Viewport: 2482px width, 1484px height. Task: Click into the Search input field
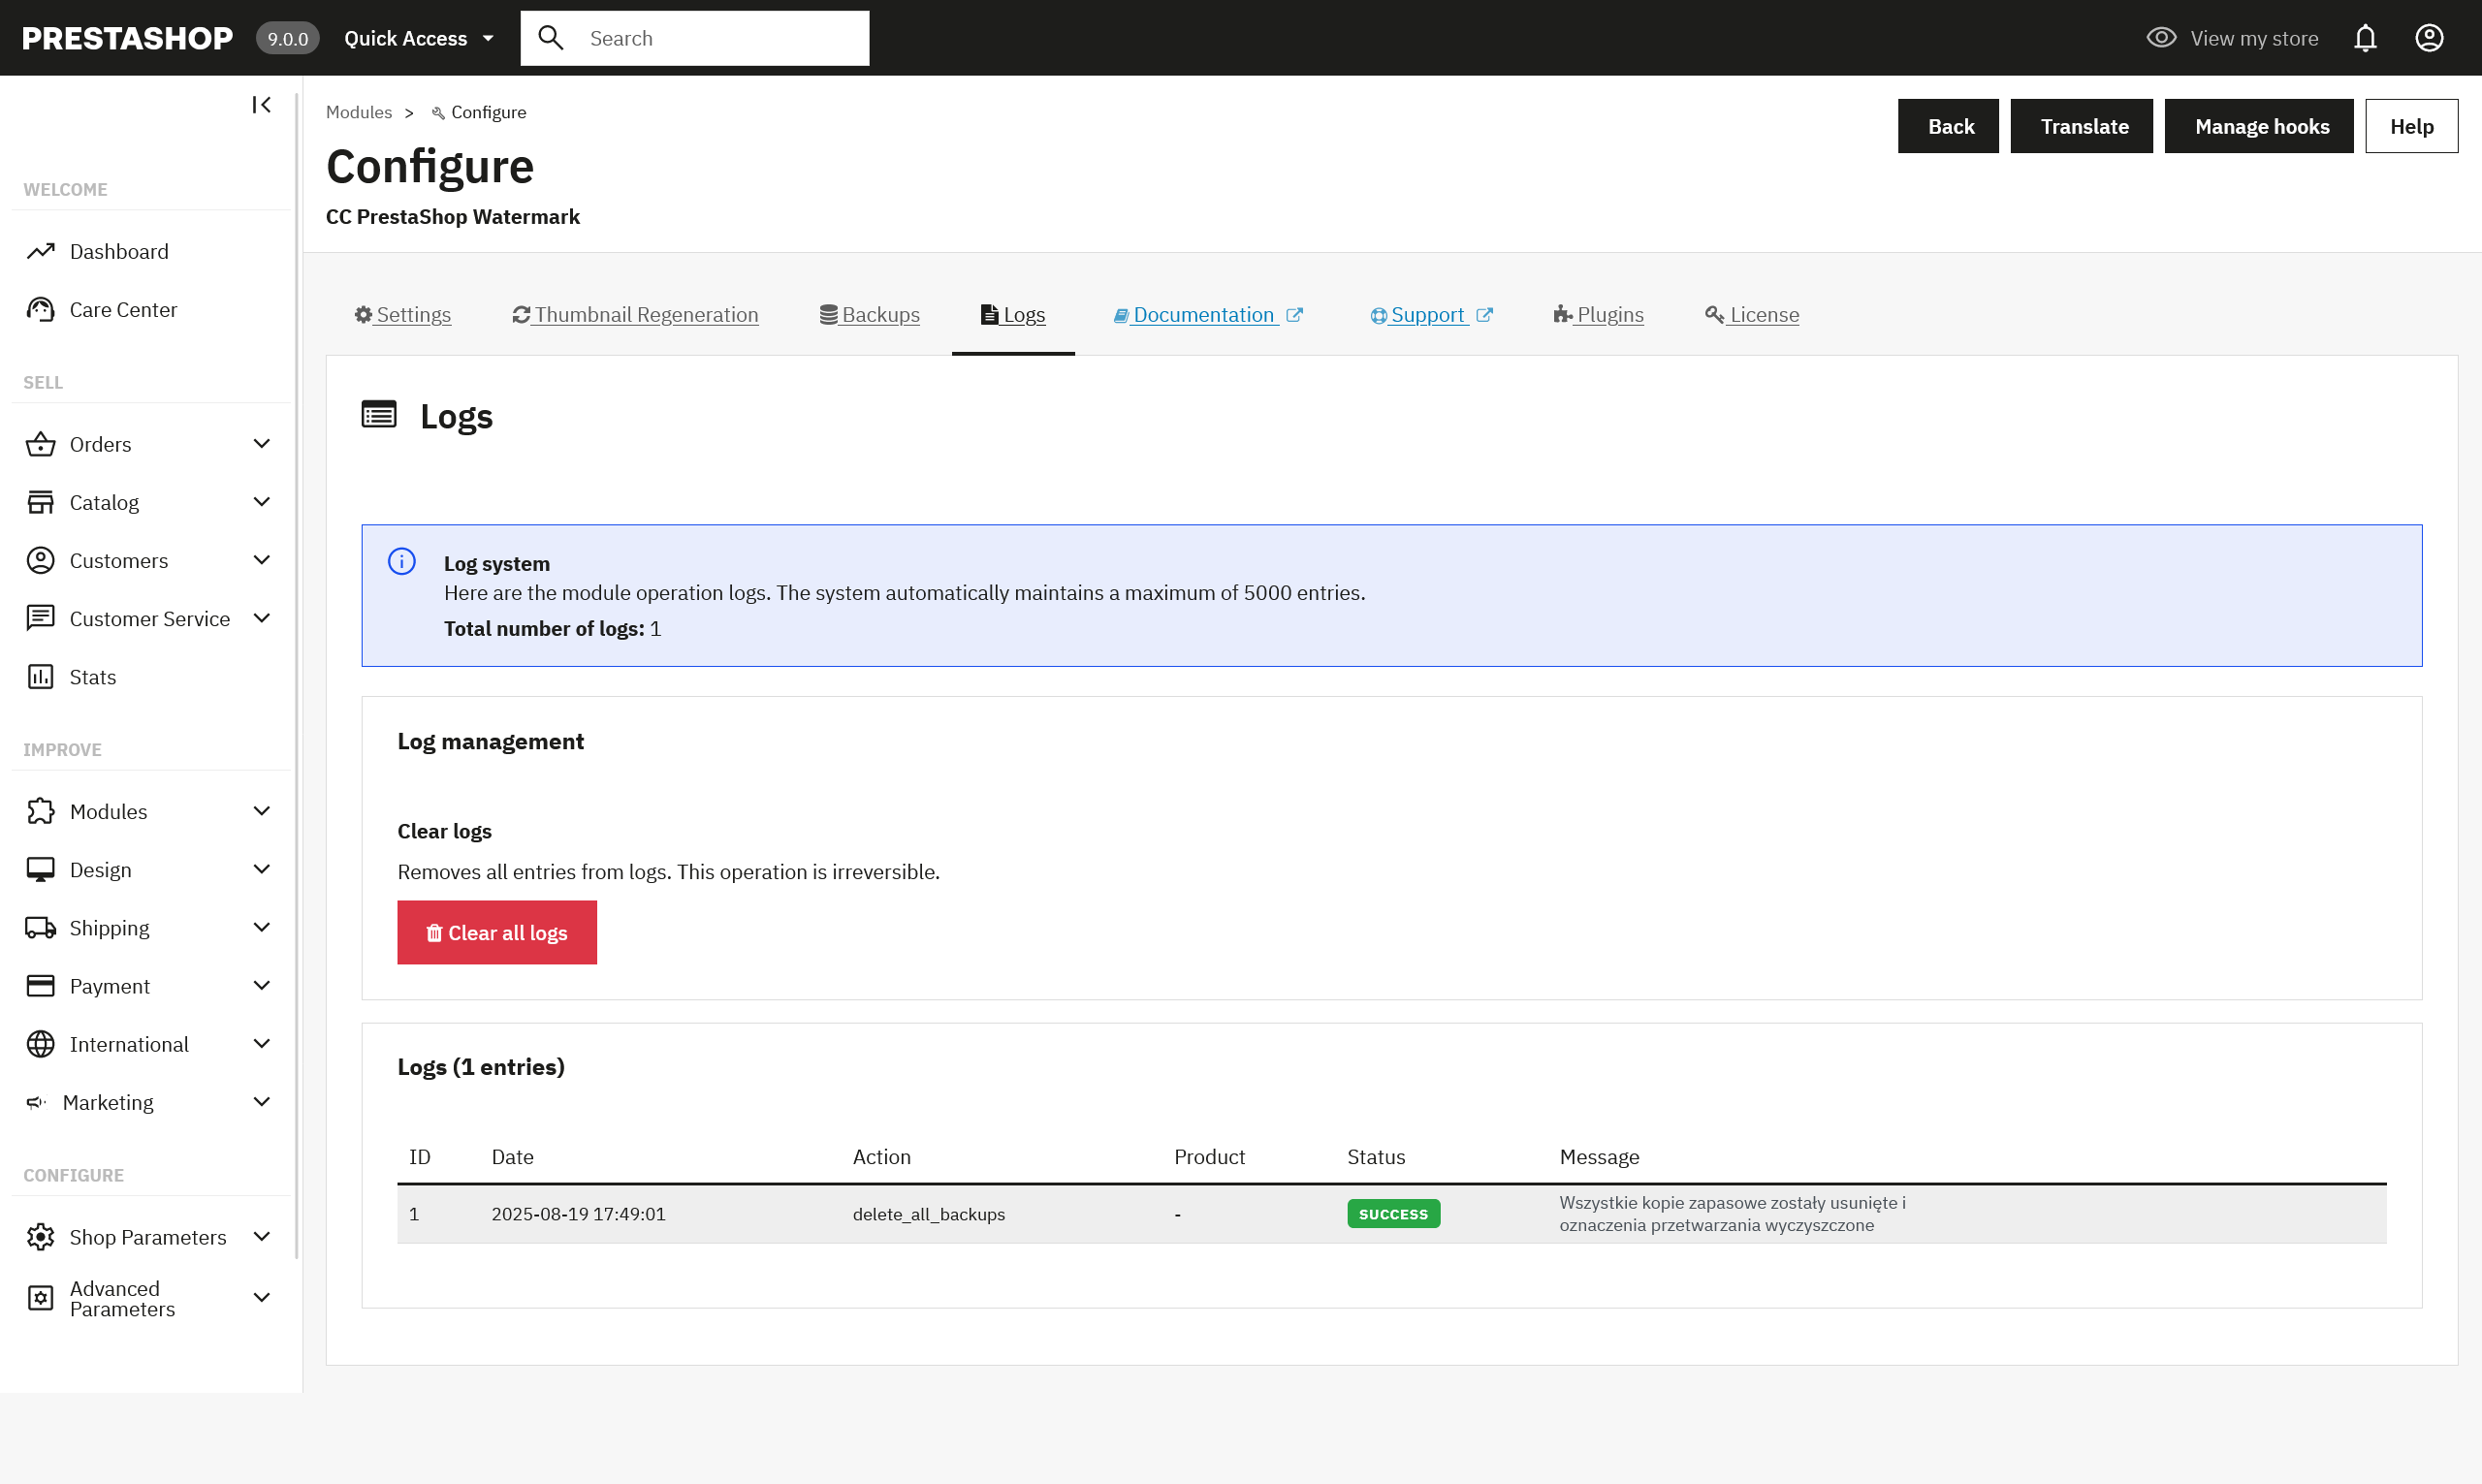pyautogui.click(x=720, y=38)
